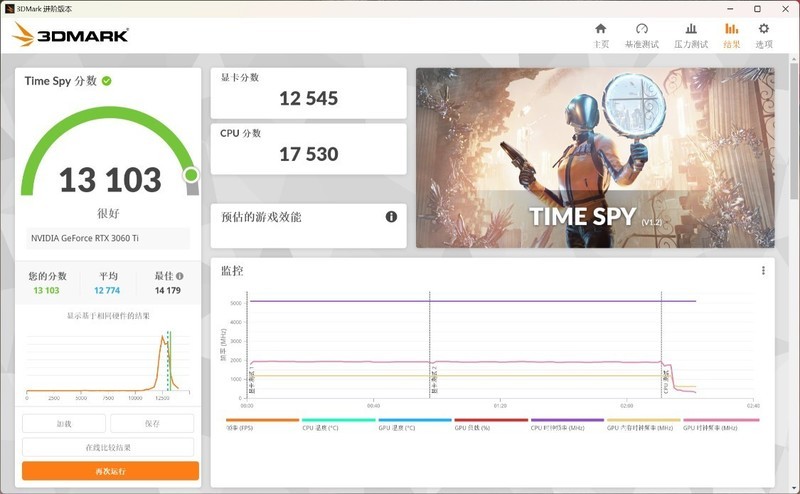The image size is (800, 494).
Task: Click the TIME SPY preview image
Action: (x=595, y=158)
